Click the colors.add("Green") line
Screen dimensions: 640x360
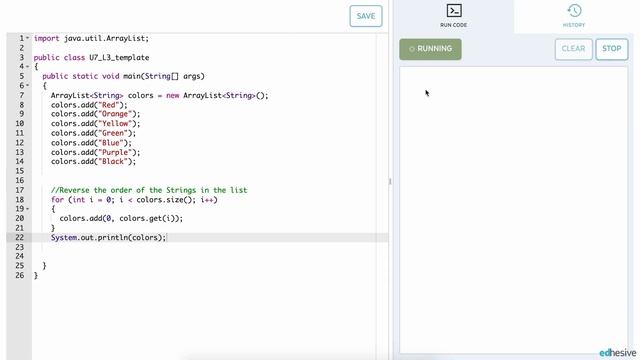click(93, 133)
